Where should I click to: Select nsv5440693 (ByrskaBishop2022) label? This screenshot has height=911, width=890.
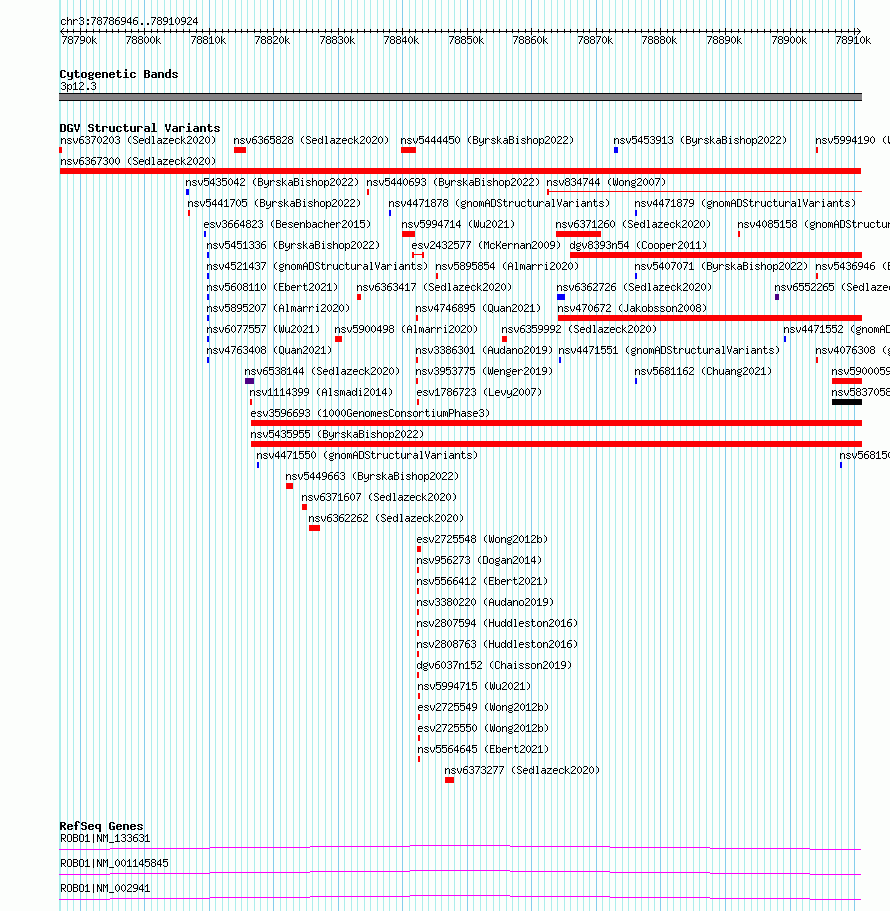click(x=453, y=182)
